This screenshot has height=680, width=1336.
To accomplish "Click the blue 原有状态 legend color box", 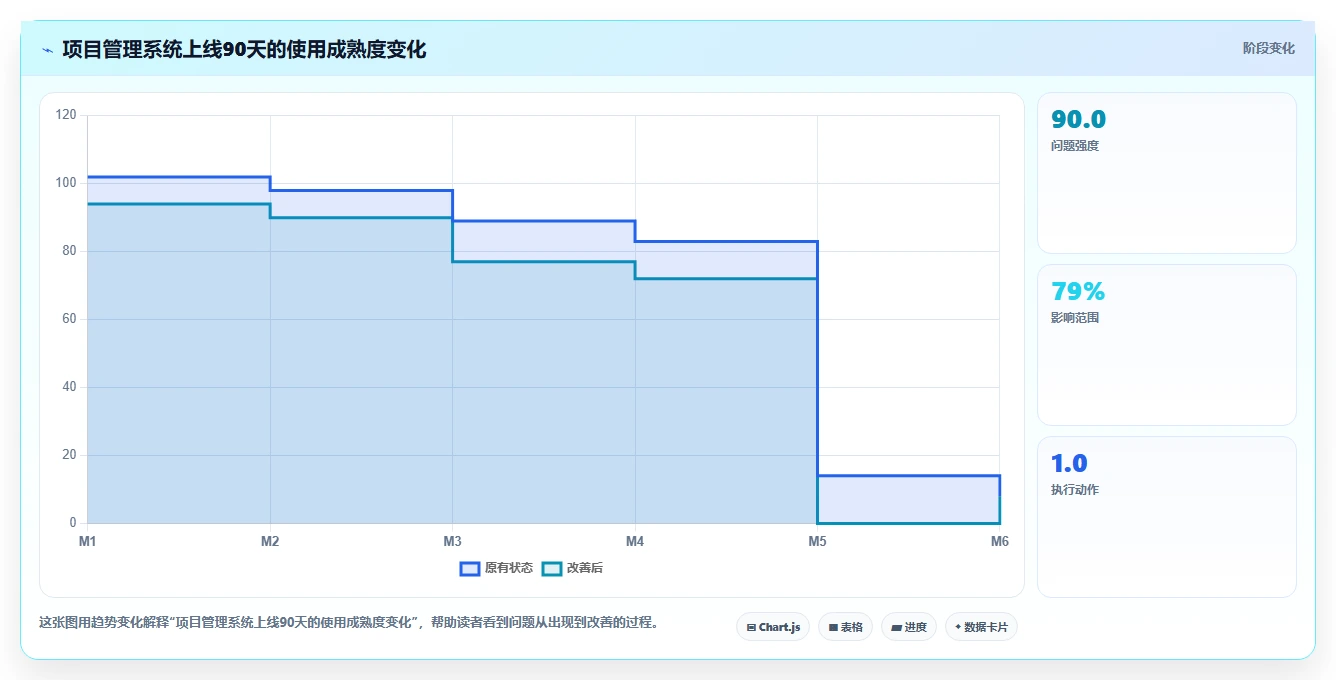I will (470, 568).
